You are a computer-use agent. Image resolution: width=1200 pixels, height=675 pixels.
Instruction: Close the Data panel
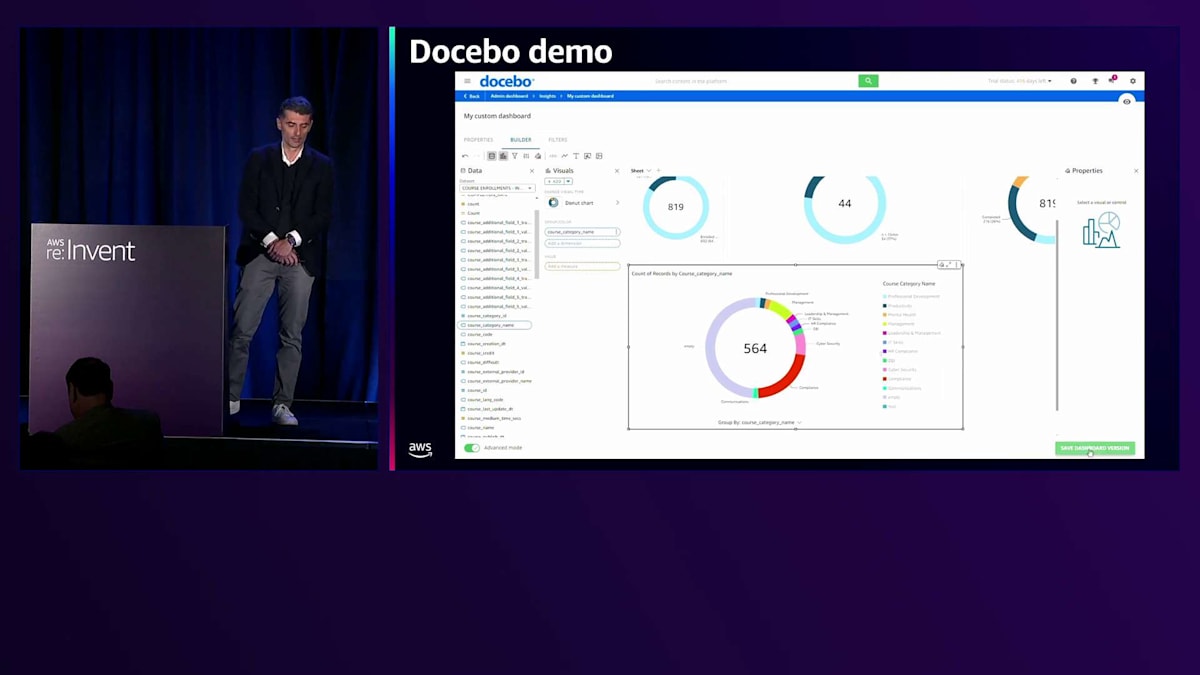tap(532, 171)
